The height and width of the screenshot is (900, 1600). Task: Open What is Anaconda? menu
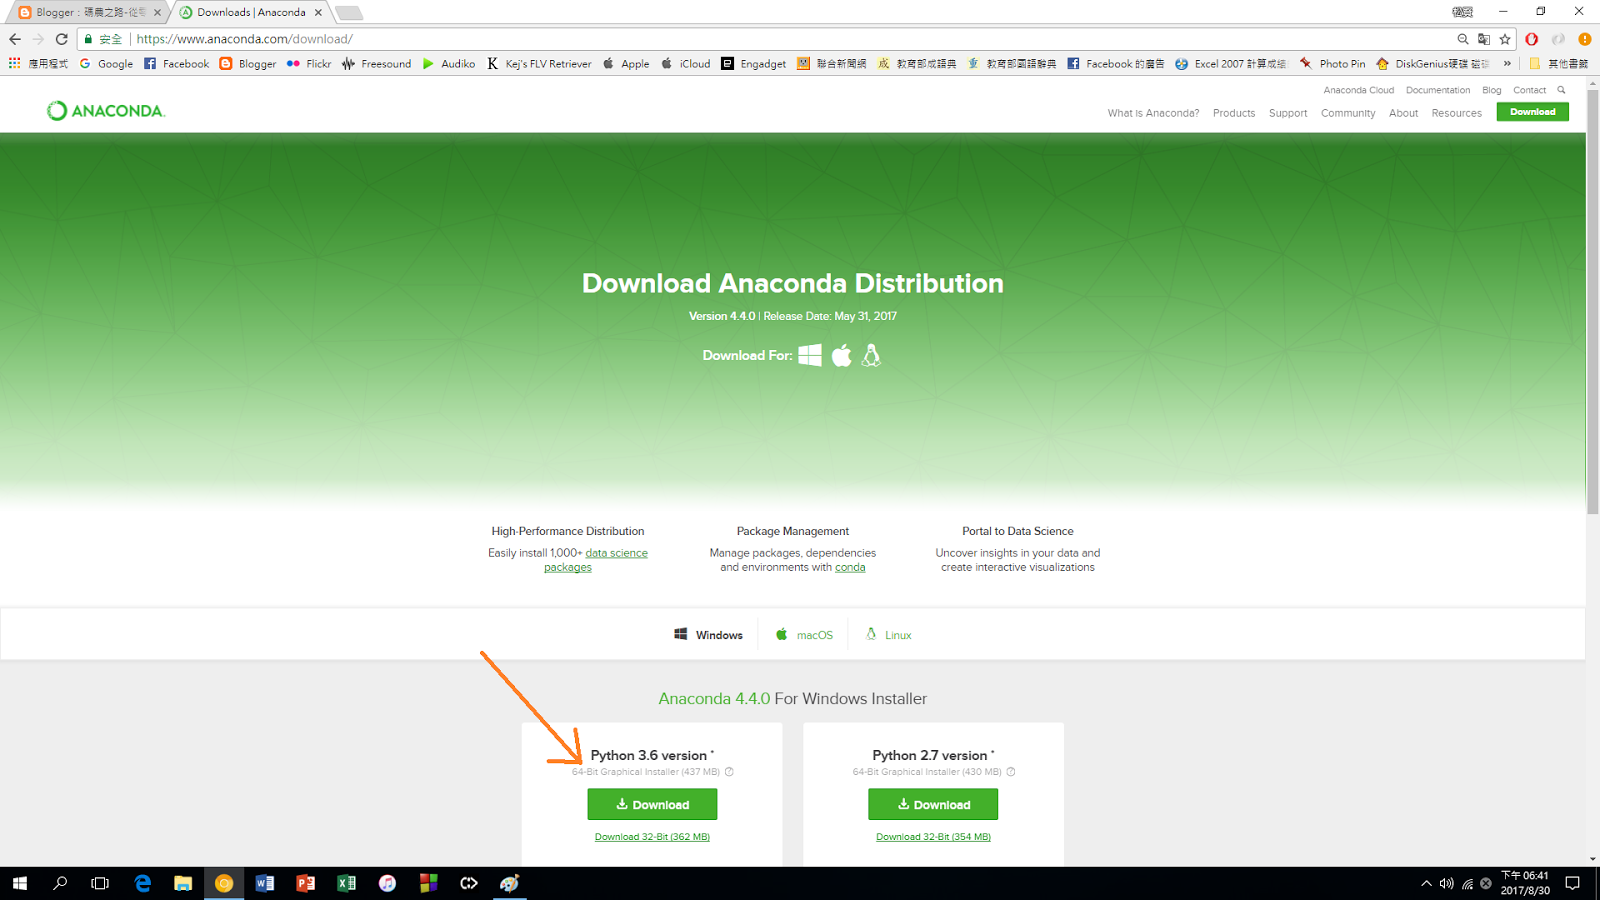click(1153, 113)
